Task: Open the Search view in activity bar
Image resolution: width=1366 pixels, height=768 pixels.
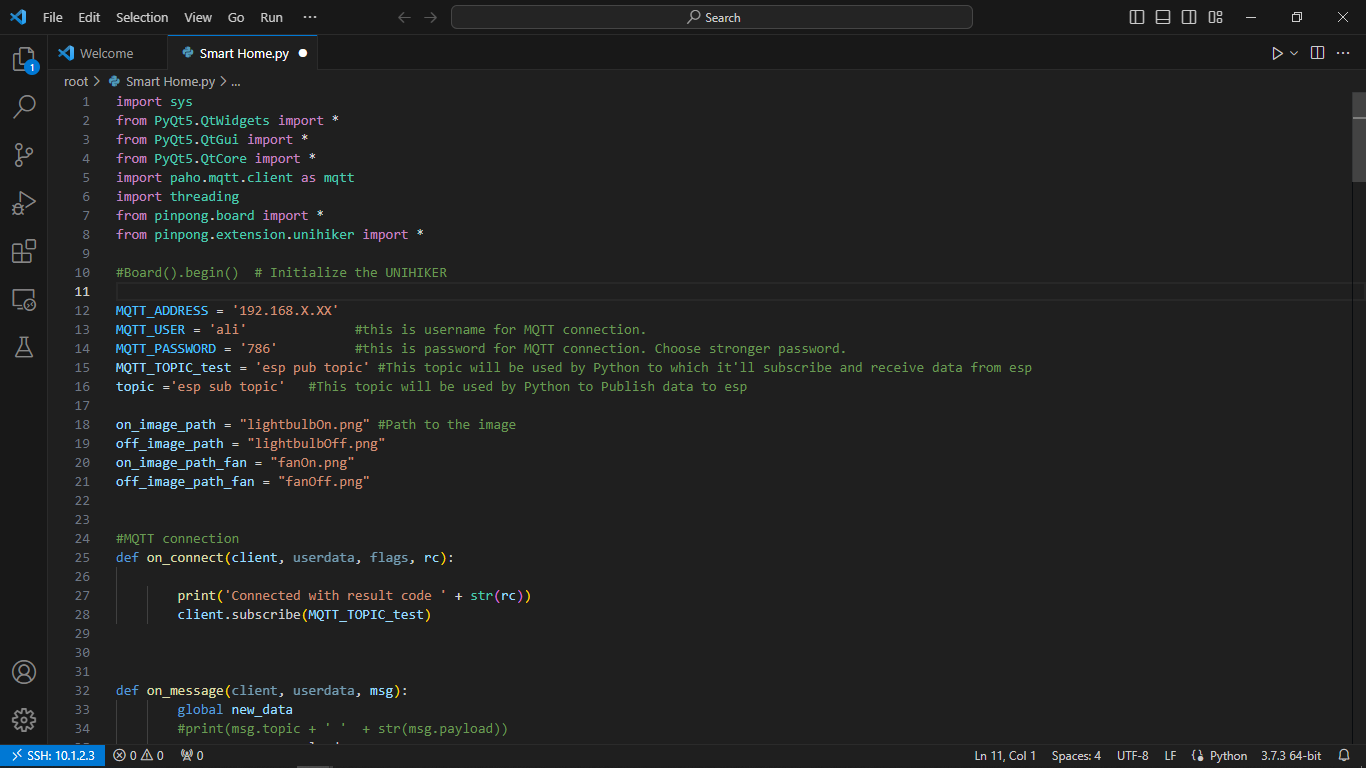Action: [24, 107]
